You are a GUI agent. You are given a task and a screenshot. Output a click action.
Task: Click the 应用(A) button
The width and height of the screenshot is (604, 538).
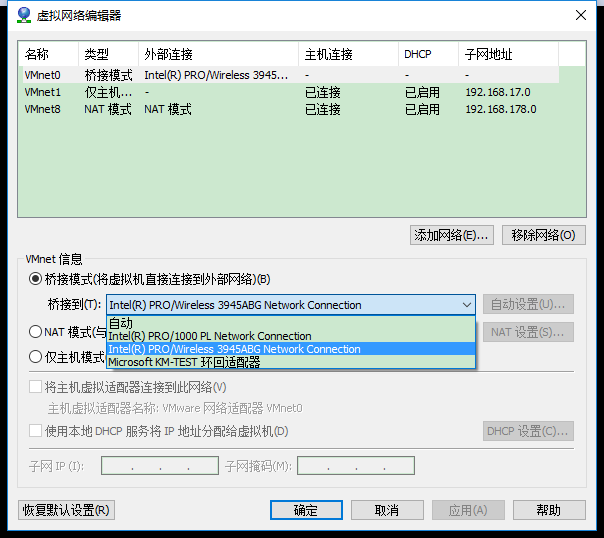click(468, 510)
